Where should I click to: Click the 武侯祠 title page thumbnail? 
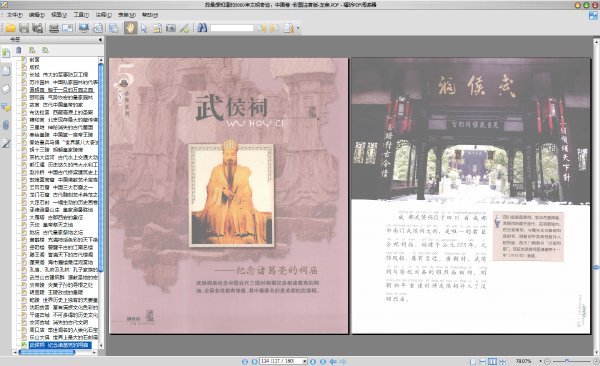(x=229, y=196)
